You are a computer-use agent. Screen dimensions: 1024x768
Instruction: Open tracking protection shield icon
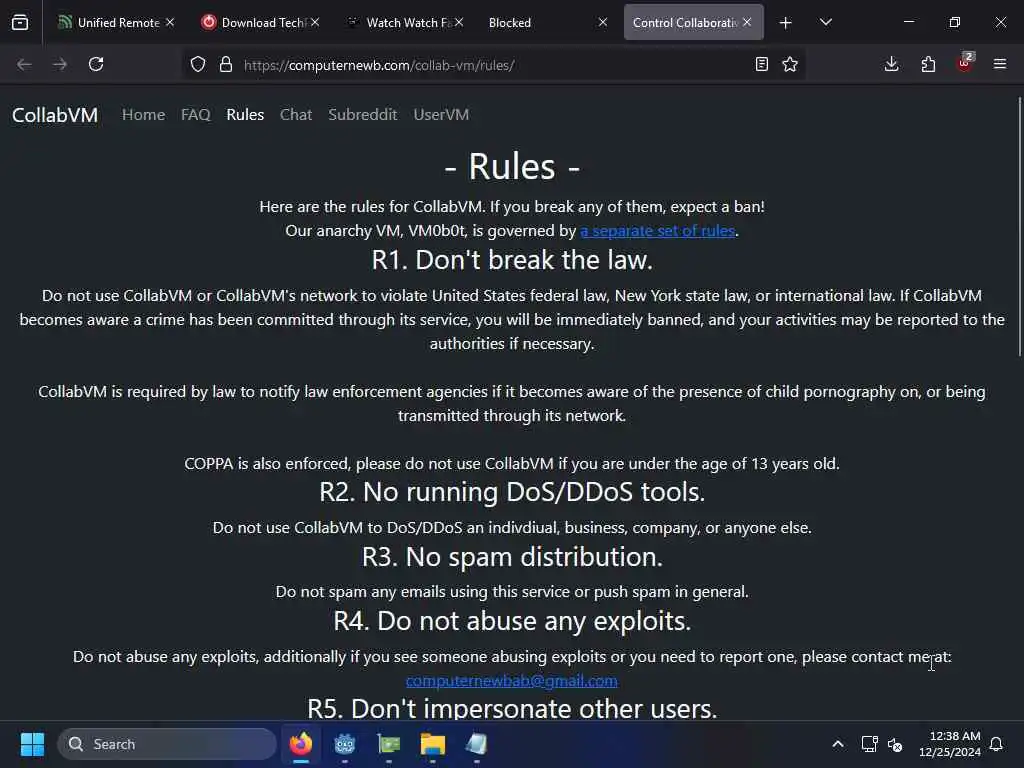198,64
